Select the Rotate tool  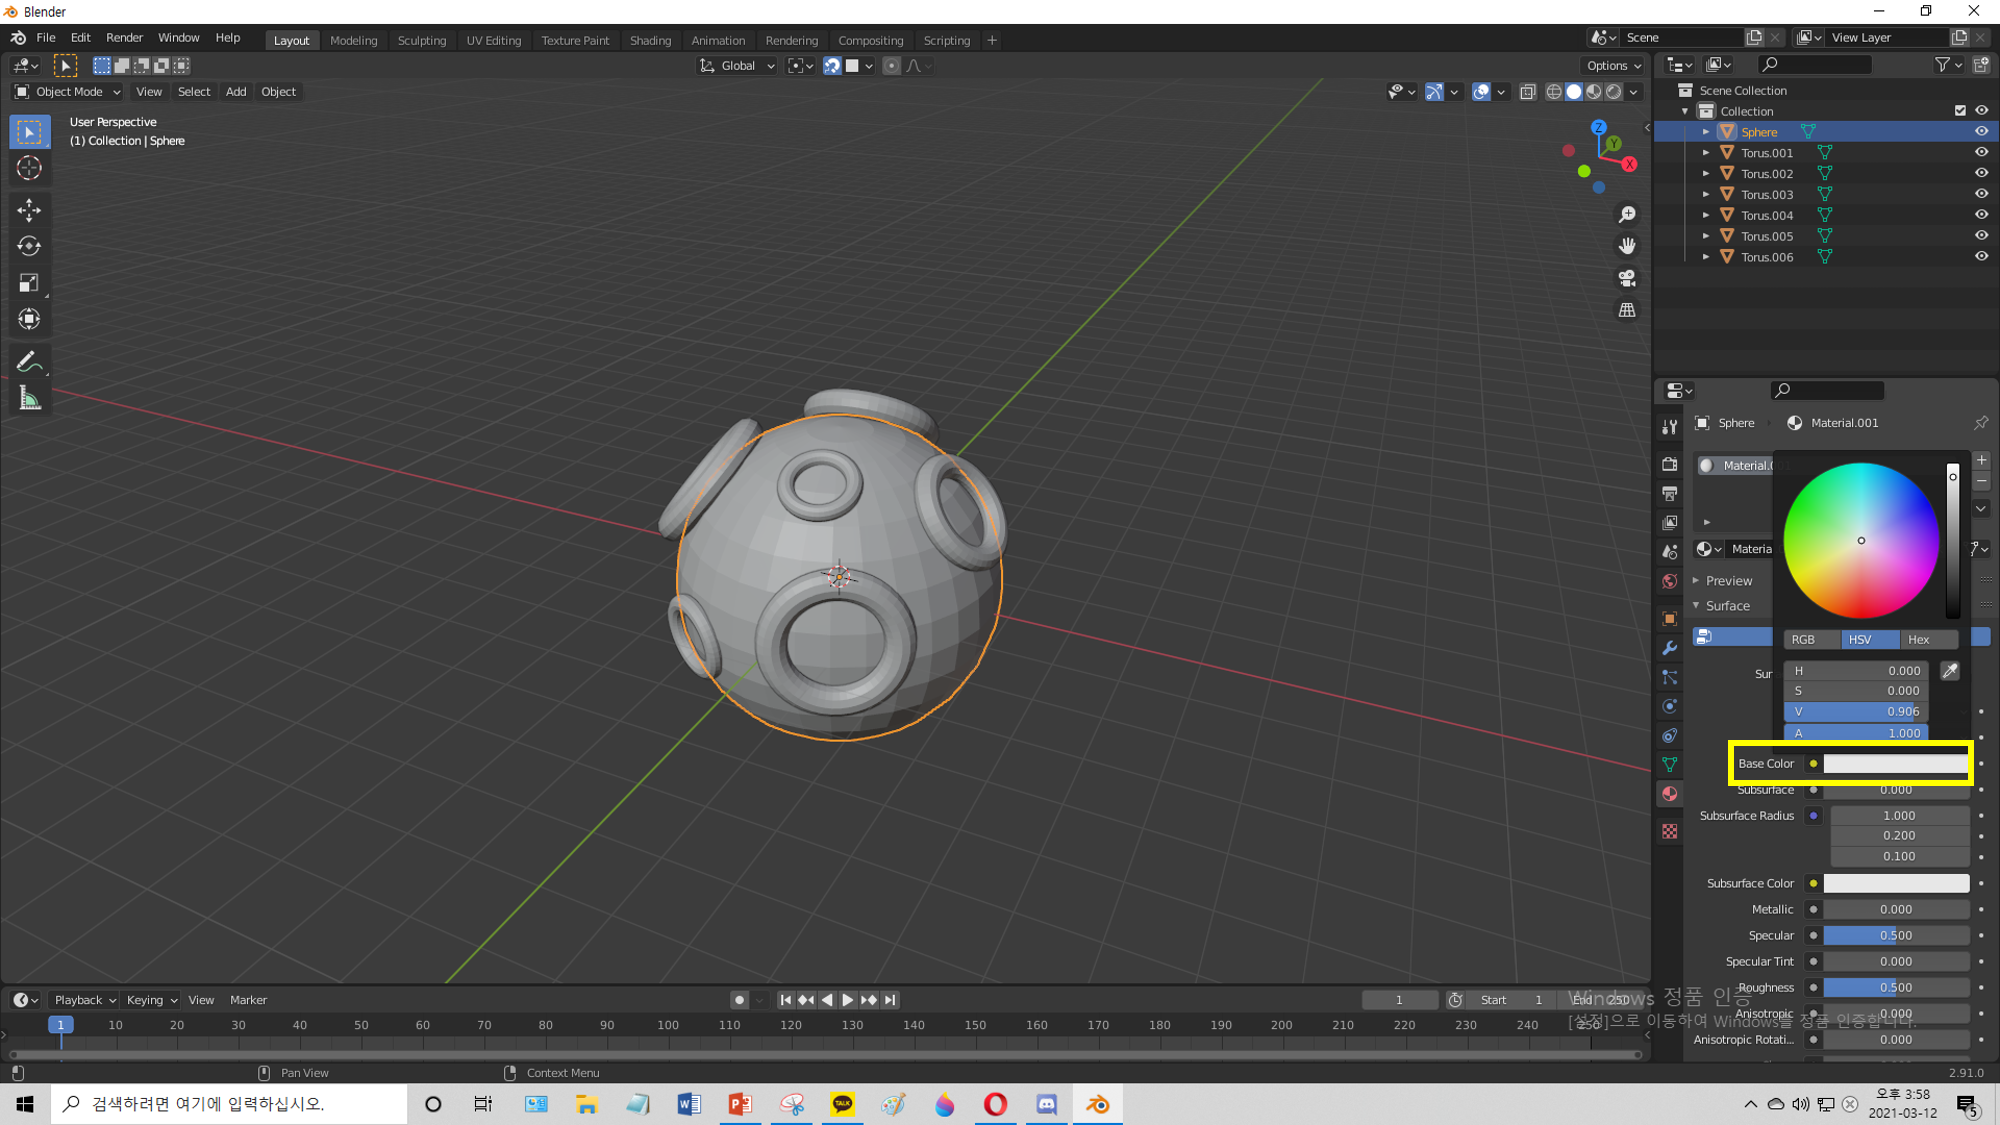(x=29, y=246)
